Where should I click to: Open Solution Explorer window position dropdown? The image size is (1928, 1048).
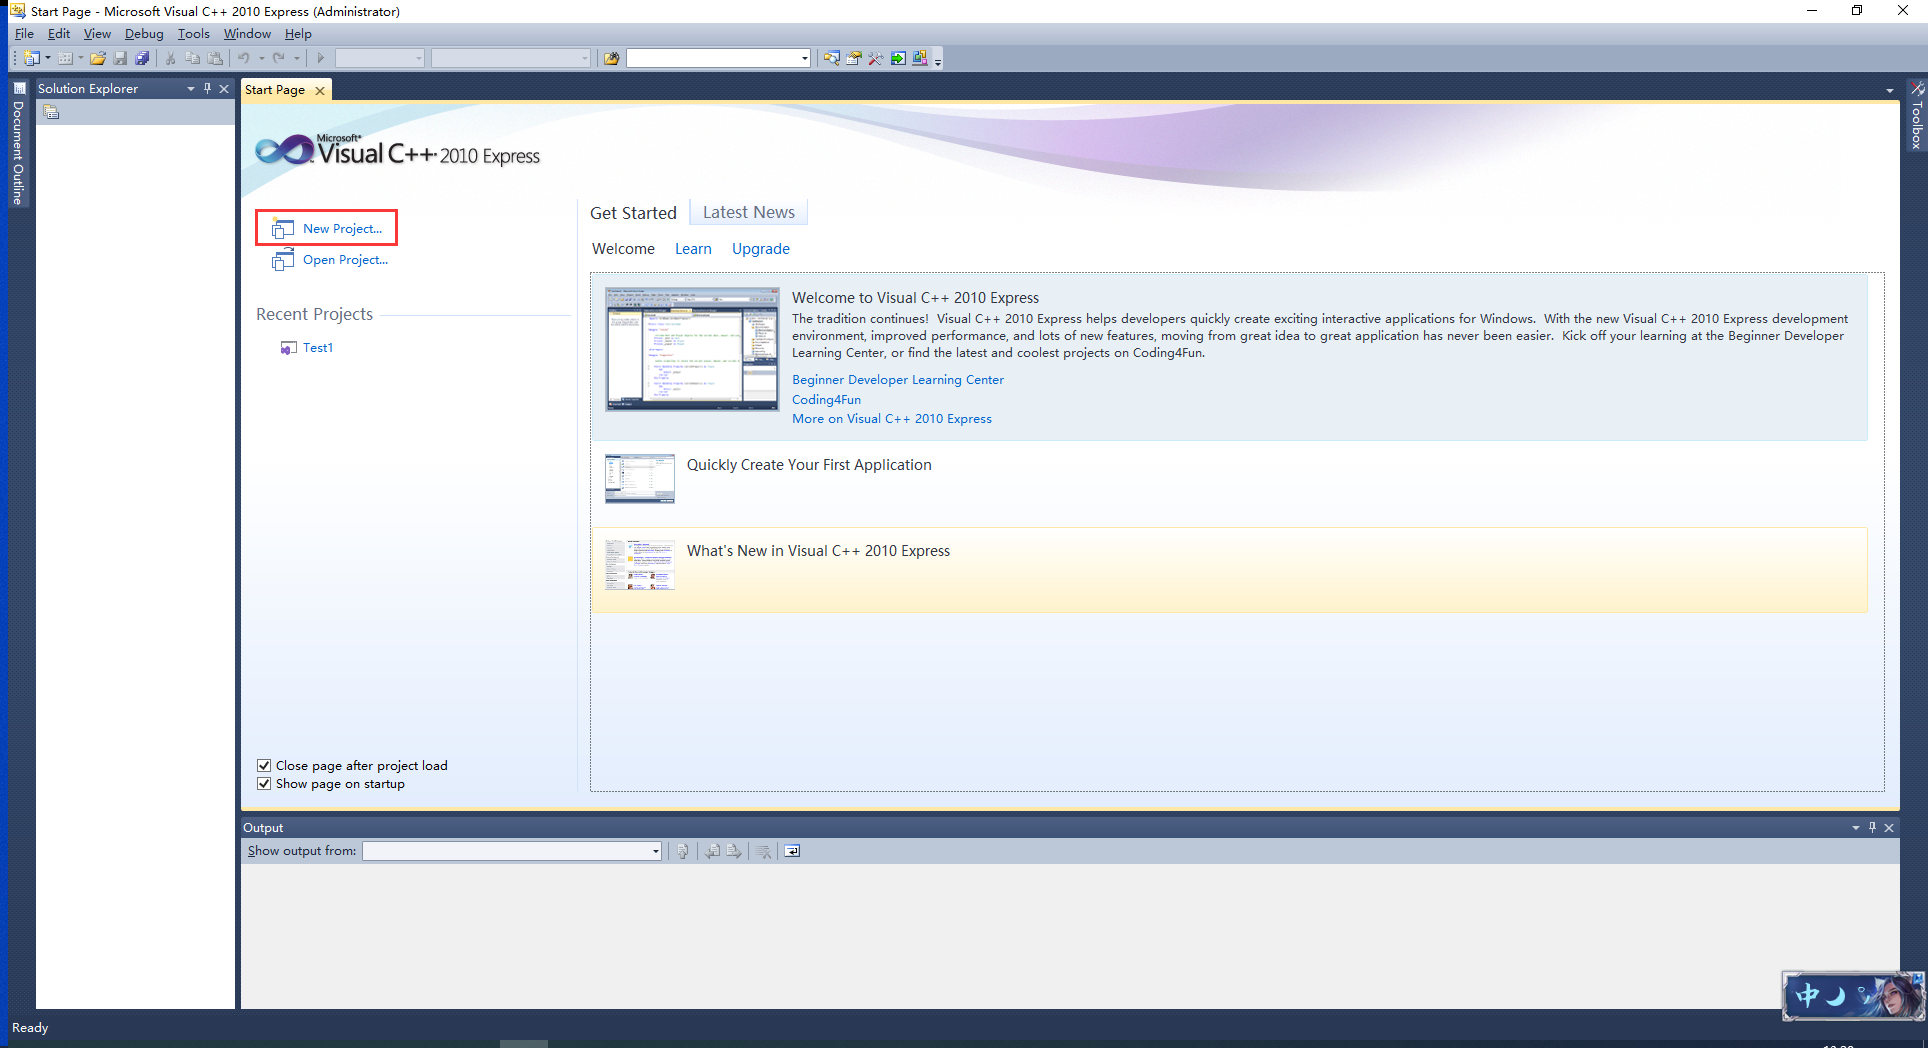(x=191, y=89)
